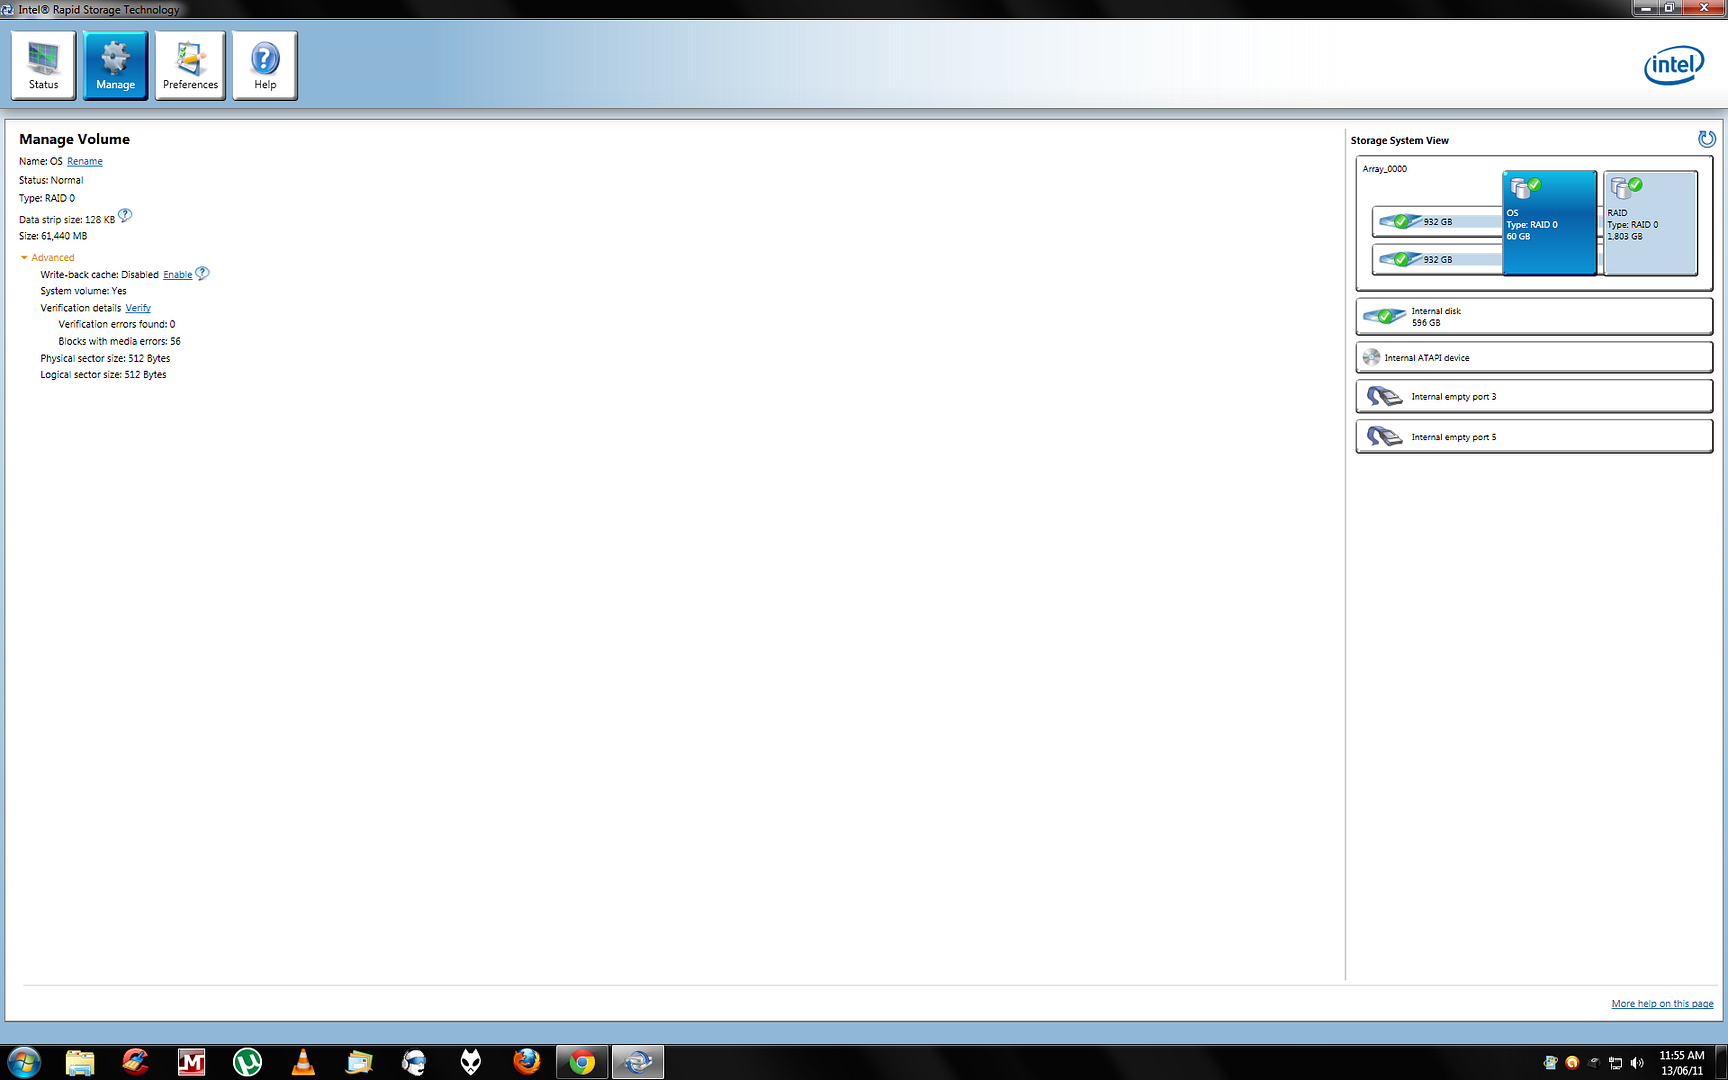
Task: Click the orange tray icon
Action: (x=1572, y=1063)
